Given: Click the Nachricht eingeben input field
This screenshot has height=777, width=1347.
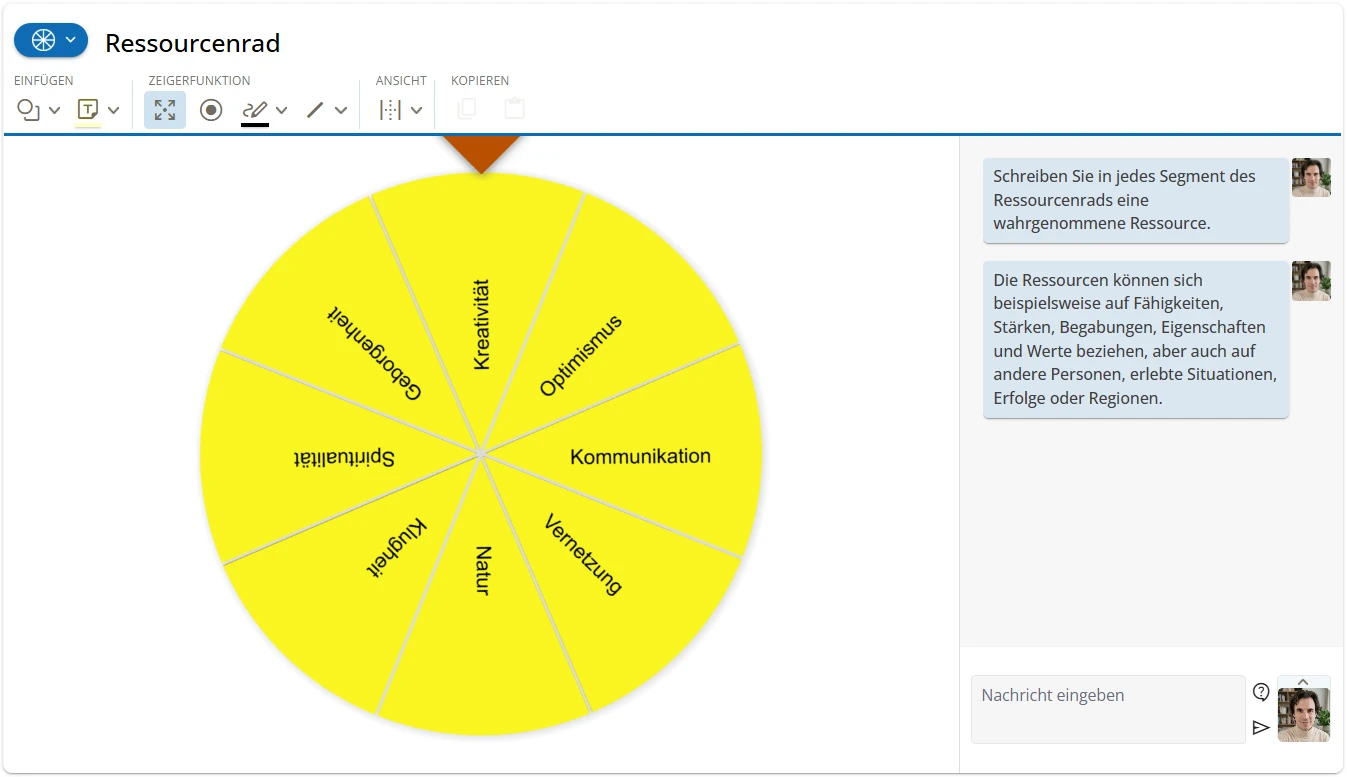Looking at the screenshot, I should pyautogui.click(x=1107, y=709).
